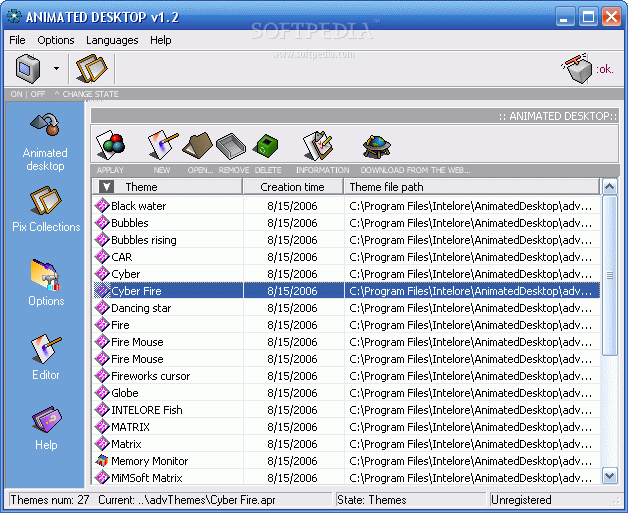Open the dropdown arrow beside monitor icon
The image size is (628, 513).
coord(56,68)
